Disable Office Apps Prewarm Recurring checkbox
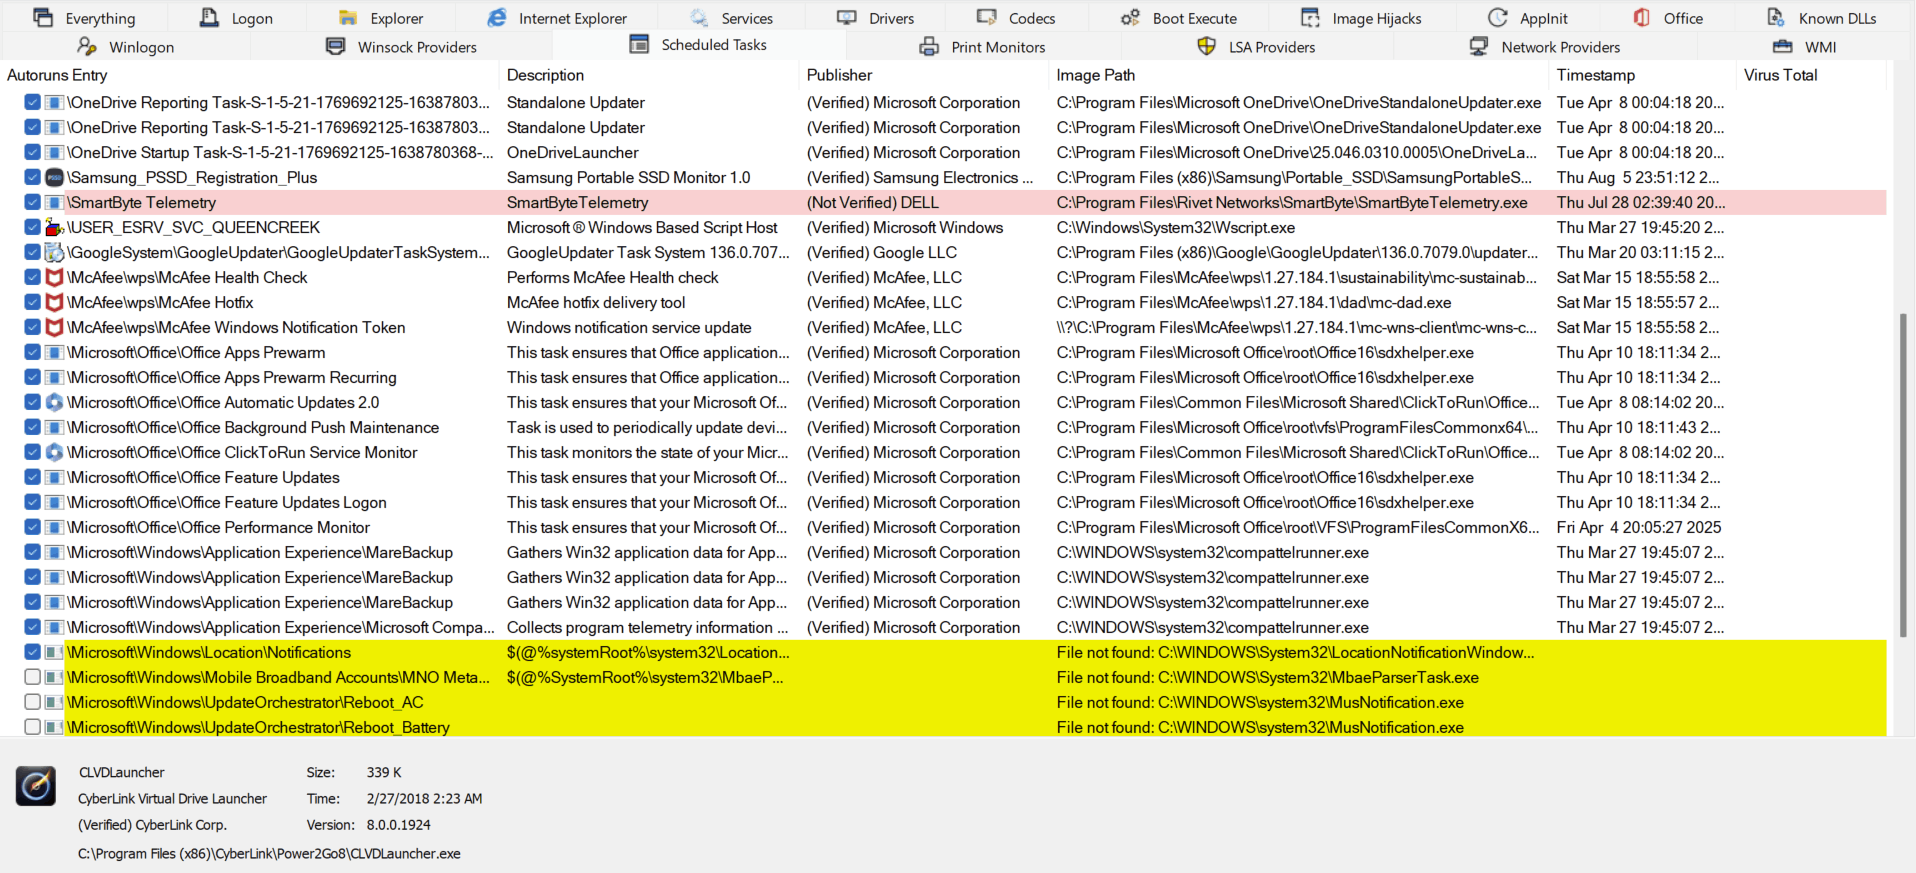 (32, 377)
